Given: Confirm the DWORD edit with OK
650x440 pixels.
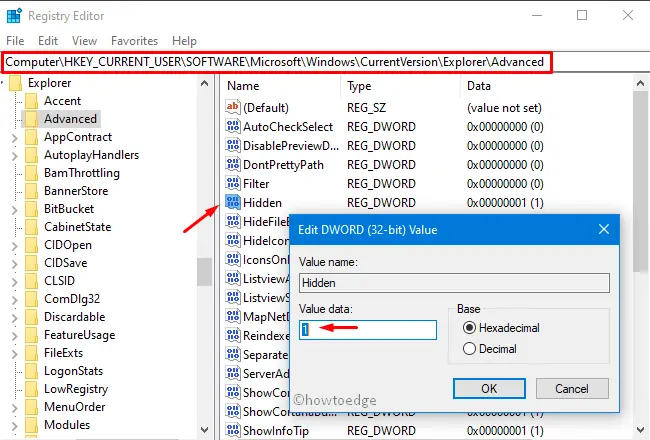Looking at the screenshot, I should pyautogui.click(x=489, y=387).
